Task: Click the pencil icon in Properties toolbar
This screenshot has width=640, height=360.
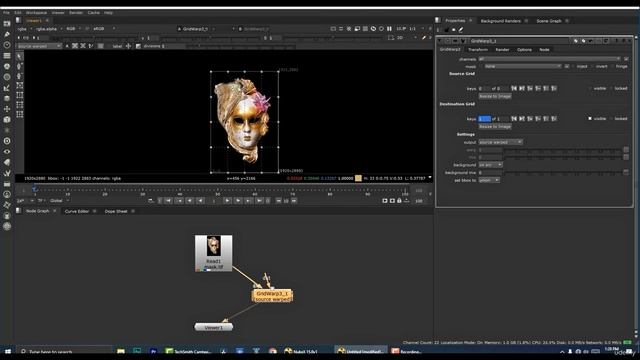Action: pyautogui.click(x=461, y=30)
